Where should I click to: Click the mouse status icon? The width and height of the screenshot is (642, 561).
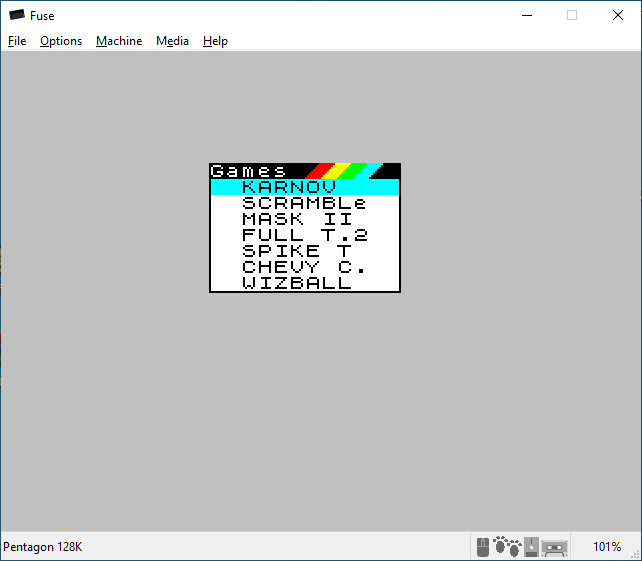(483, 547)
